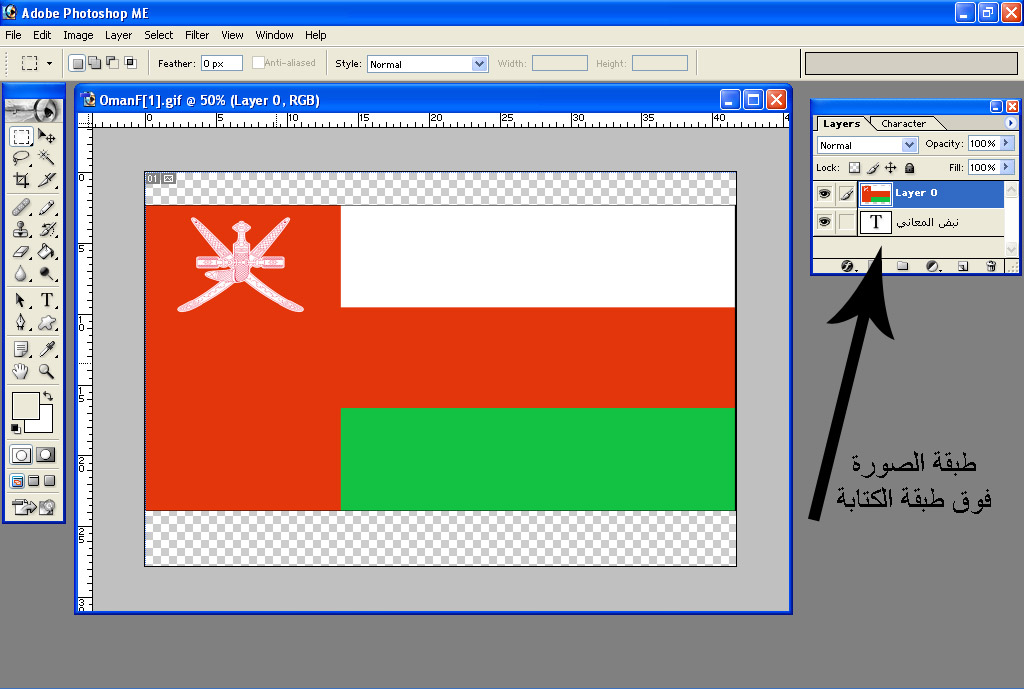Toggle lock image pixels (brush icon)
Screen dimensions: 1024x689
click(872, 168)
